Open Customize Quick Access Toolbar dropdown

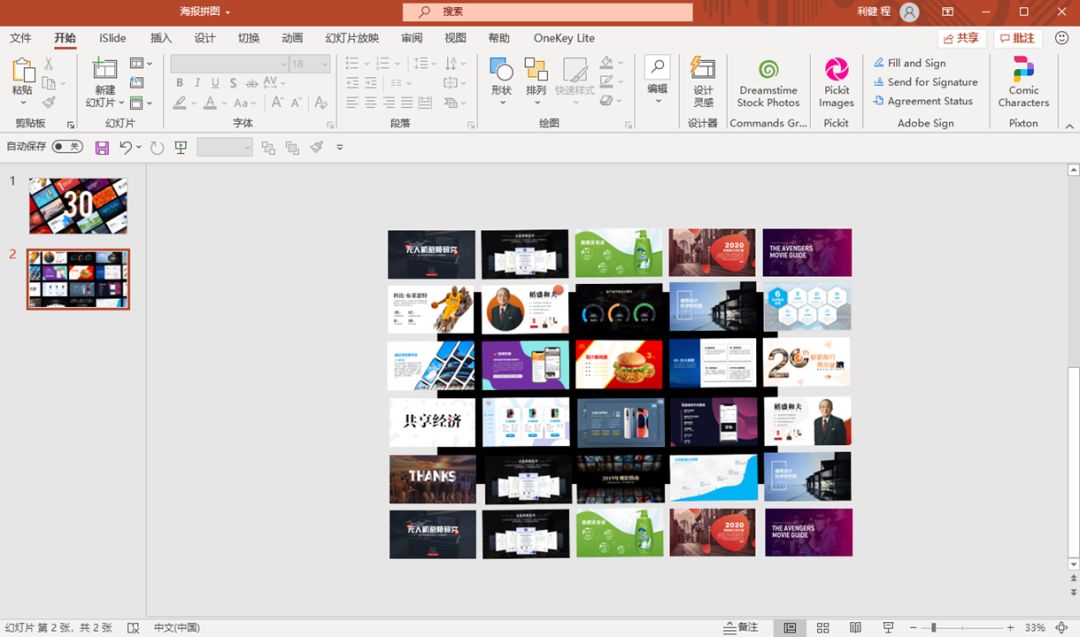click(340, 147)
